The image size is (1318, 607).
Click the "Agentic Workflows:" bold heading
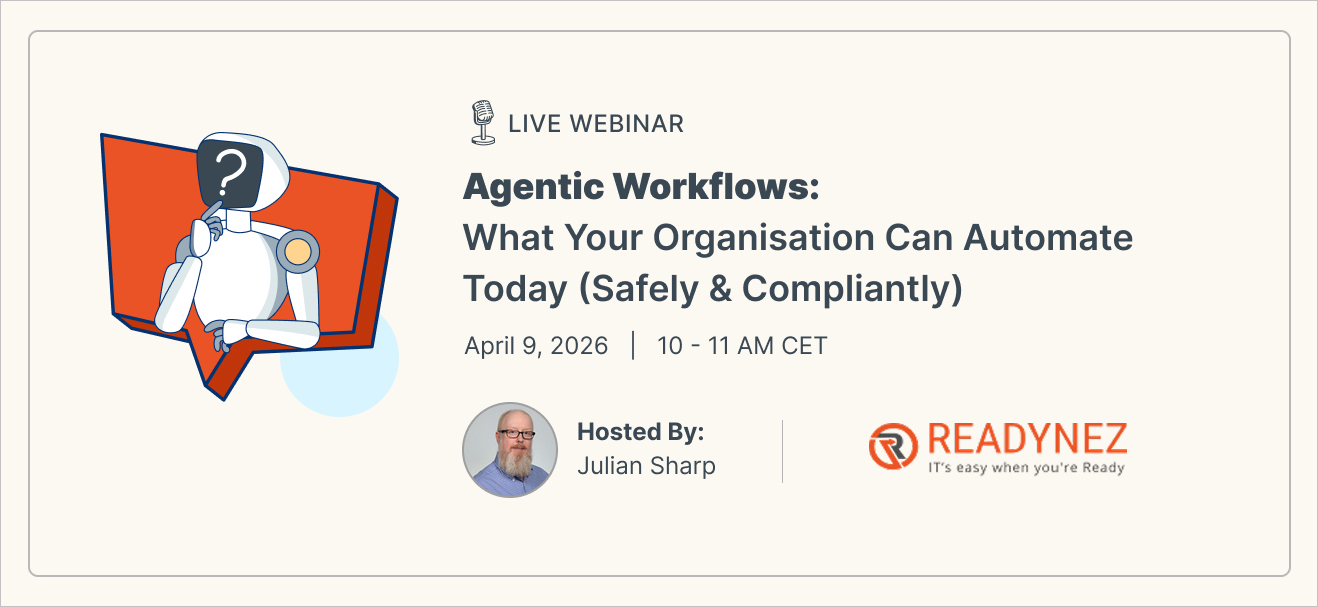641,187
